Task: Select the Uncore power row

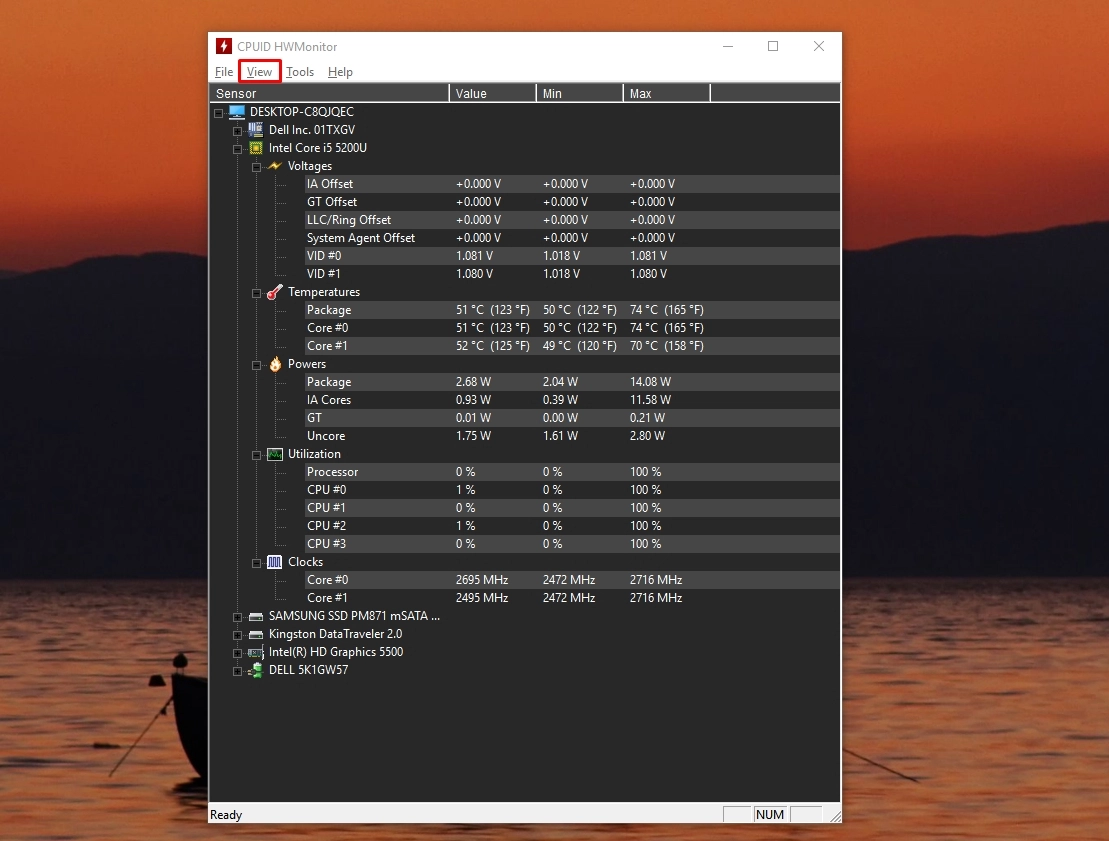Action: click(572, 436)
